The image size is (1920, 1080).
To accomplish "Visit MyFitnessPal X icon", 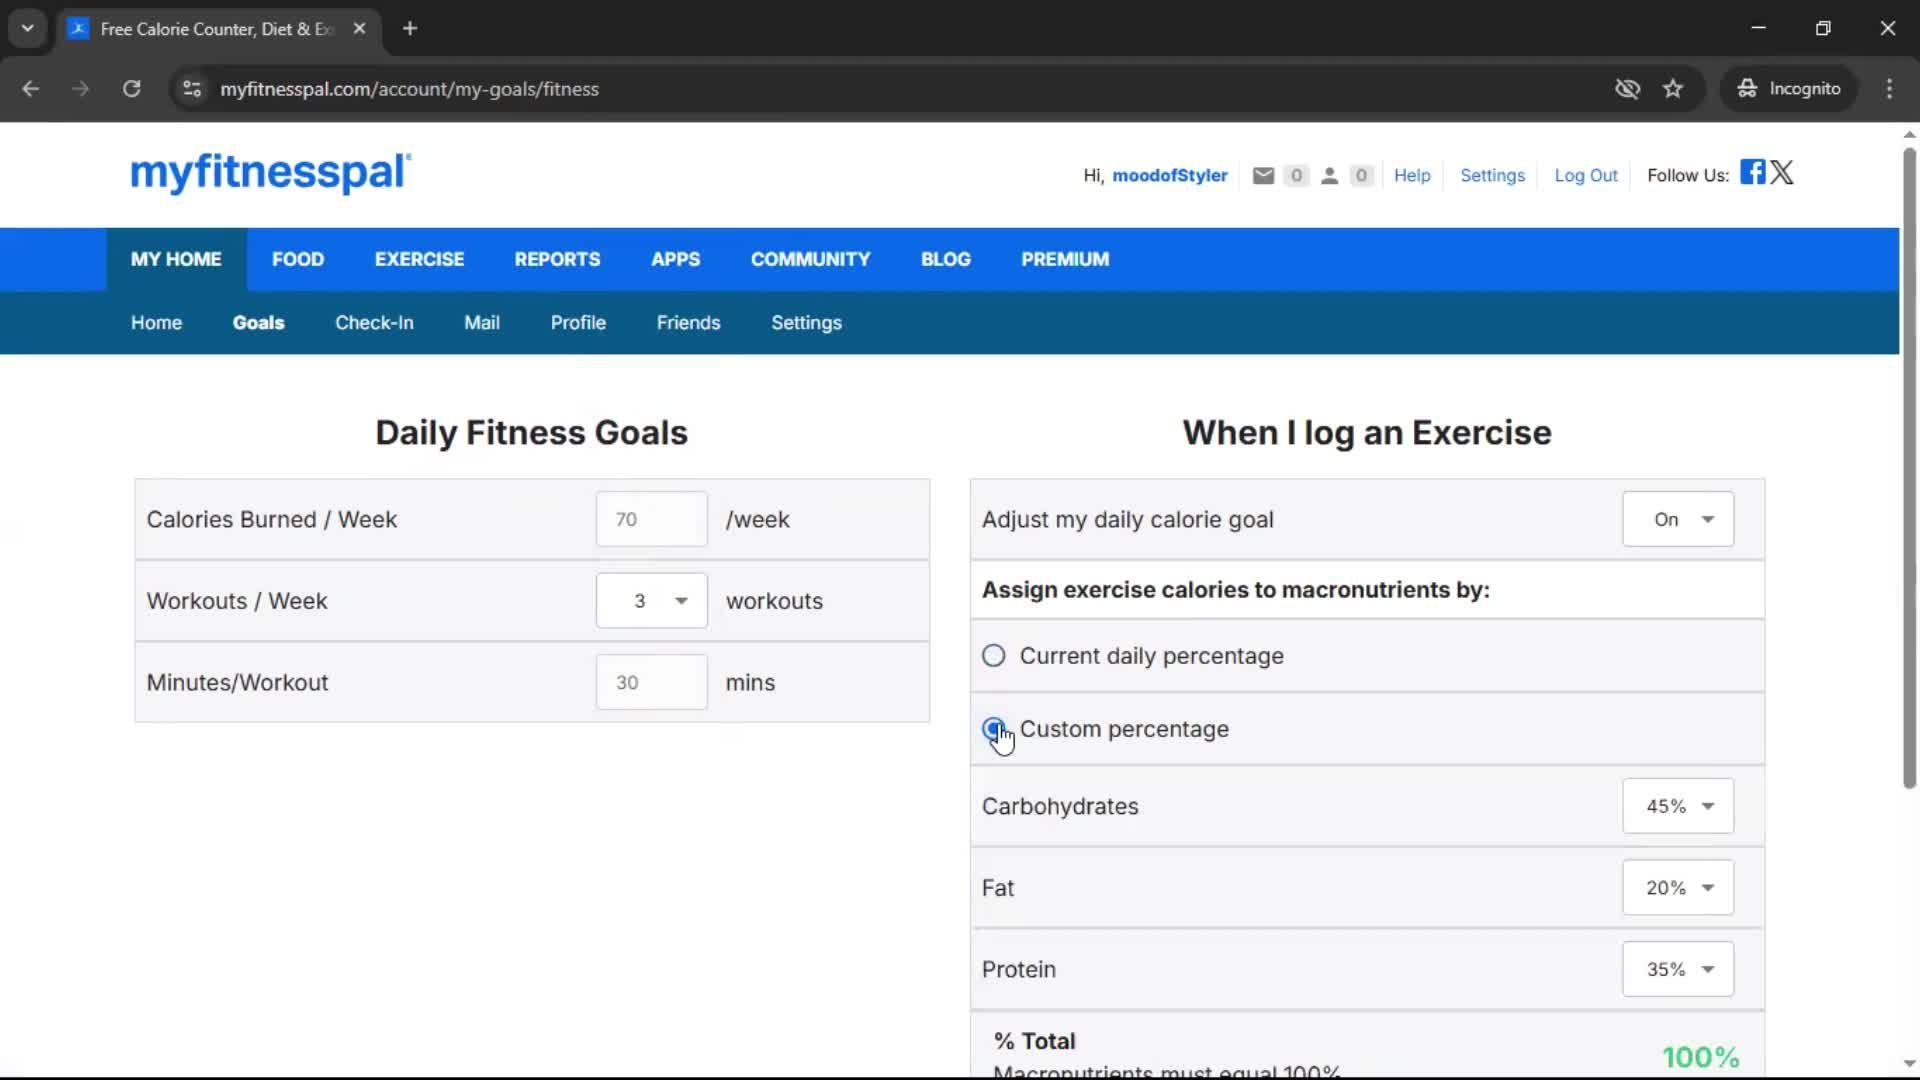I will [x=1782, y=172].
